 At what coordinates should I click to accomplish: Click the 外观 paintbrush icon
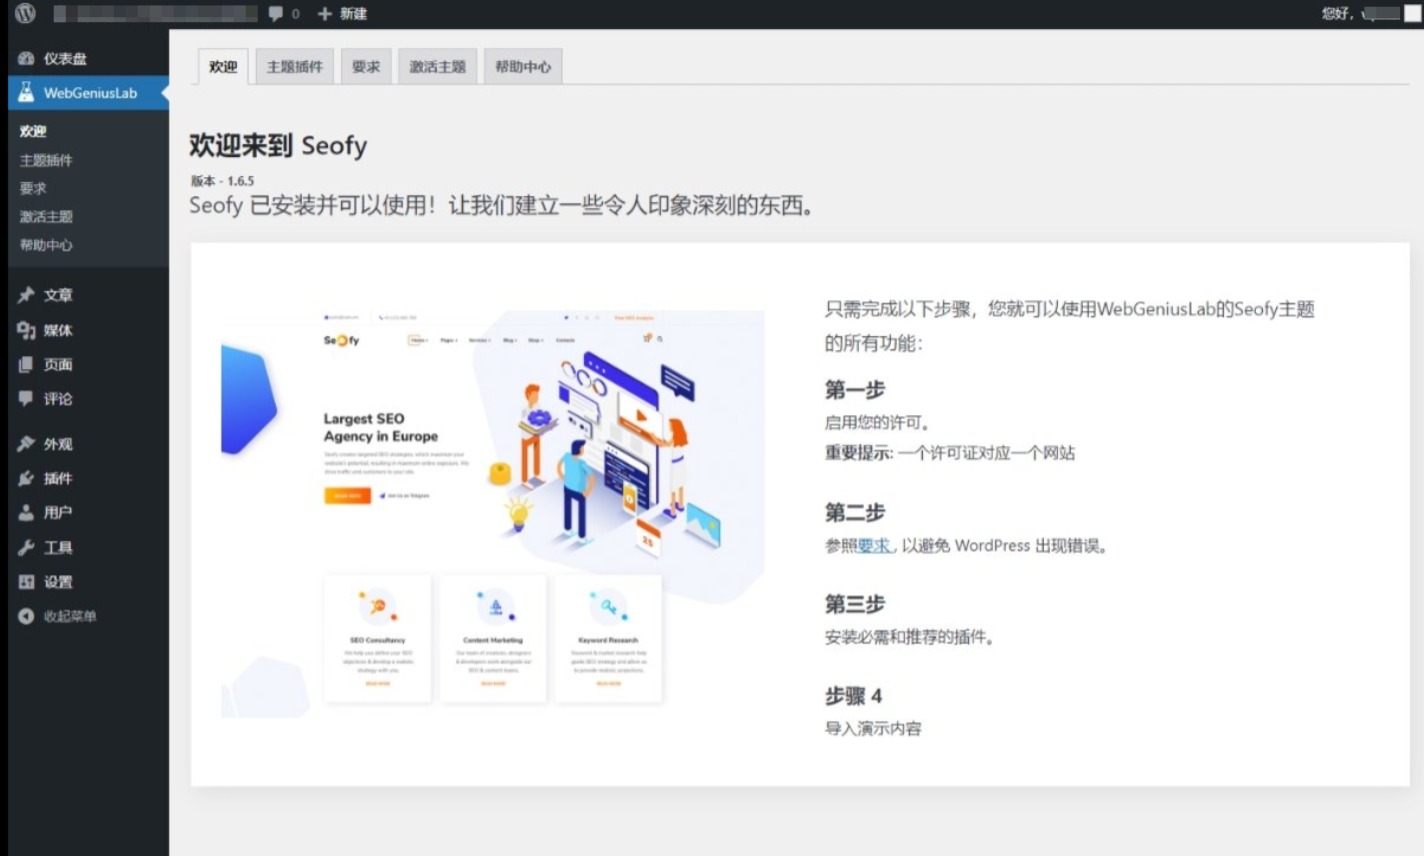(x=26, y=444)
